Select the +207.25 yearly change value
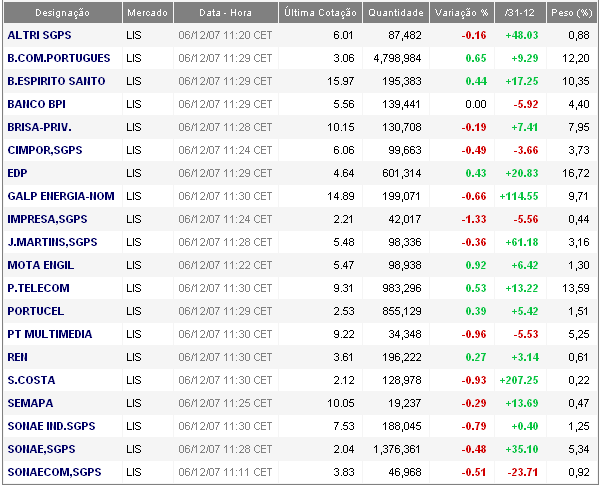The image size is (603, 488). (x=519, y=380)
